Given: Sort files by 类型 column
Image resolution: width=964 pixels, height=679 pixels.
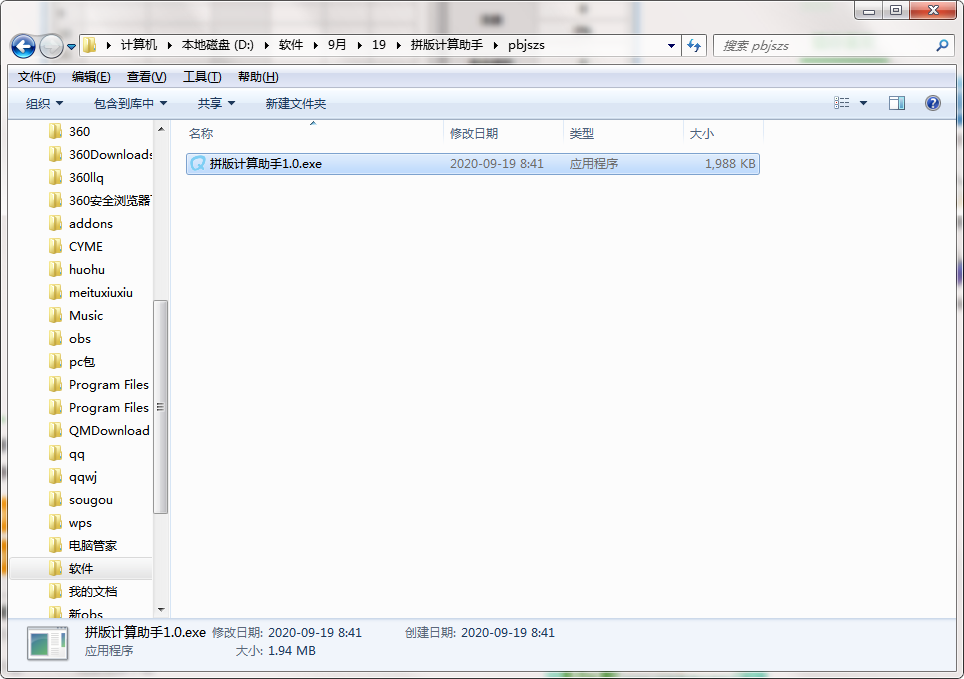Looking at the screenshot, I should pos(623,133).
